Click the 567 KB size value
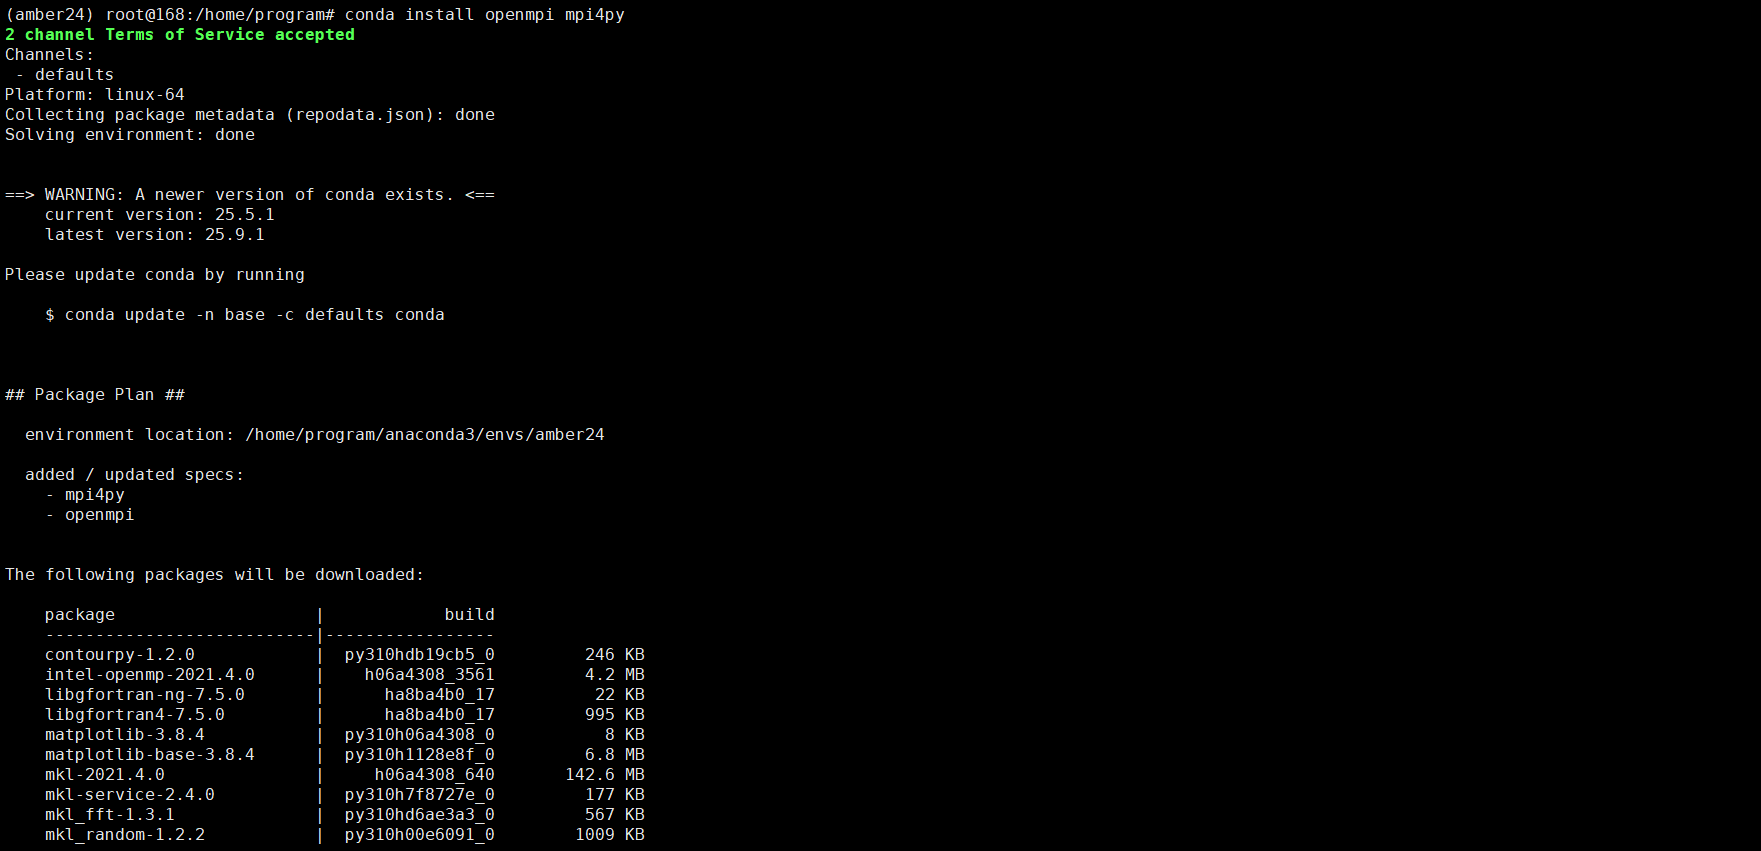The image size is (1761, 851). [615, 815]
